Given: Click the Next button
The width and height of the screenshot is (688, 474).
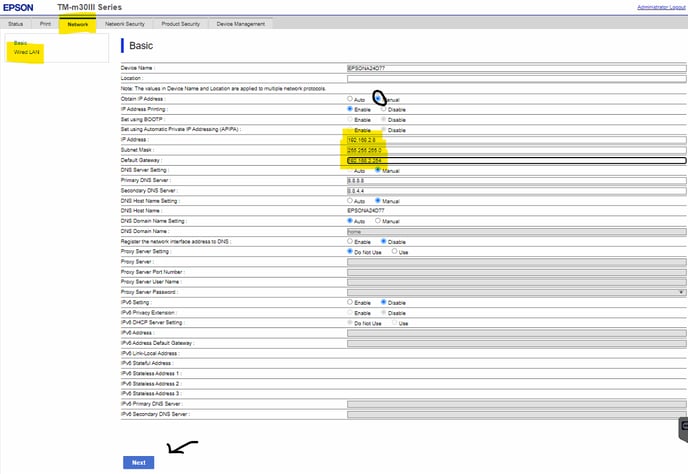Looking at the screenshot, I should click(138, 462).
